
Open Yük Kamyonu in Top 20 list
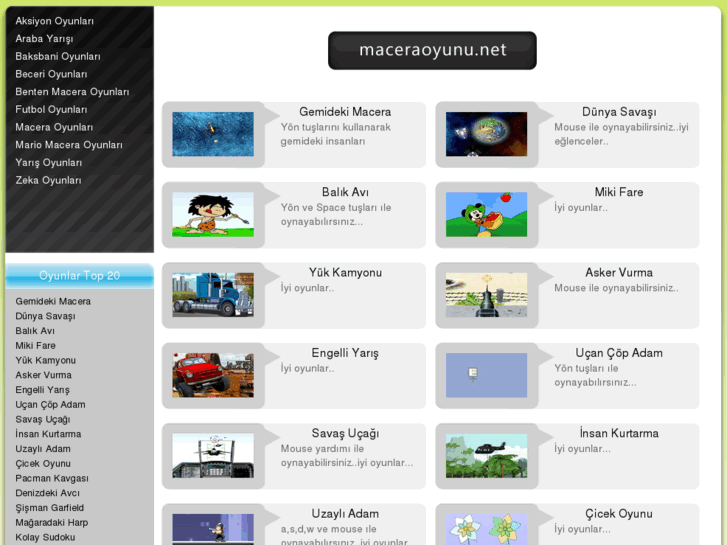tap(45, 360)
